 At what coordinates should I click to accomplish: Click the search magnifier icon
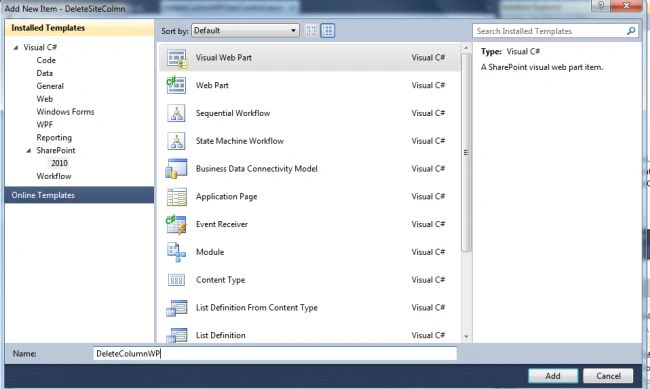(631, 31)
